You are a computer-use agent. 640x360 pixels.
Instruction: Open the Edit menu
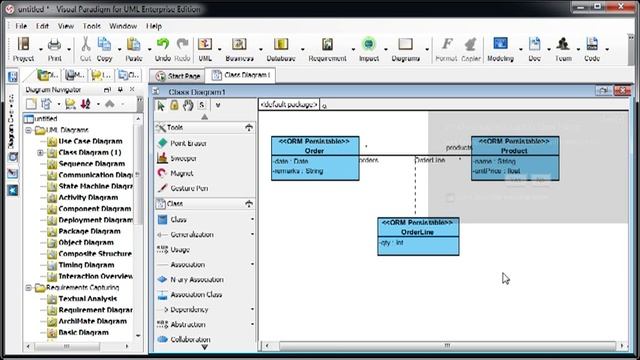click(x=42, y=26)
